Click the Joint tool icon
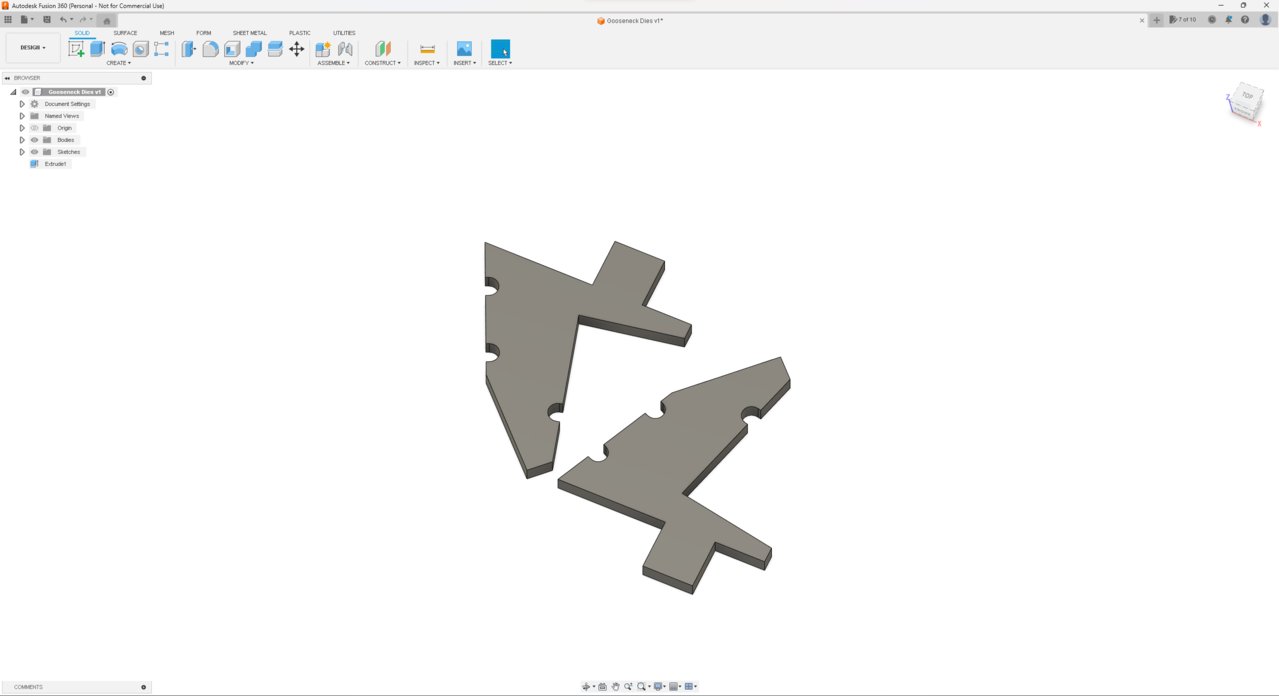 tap(345, 49)
